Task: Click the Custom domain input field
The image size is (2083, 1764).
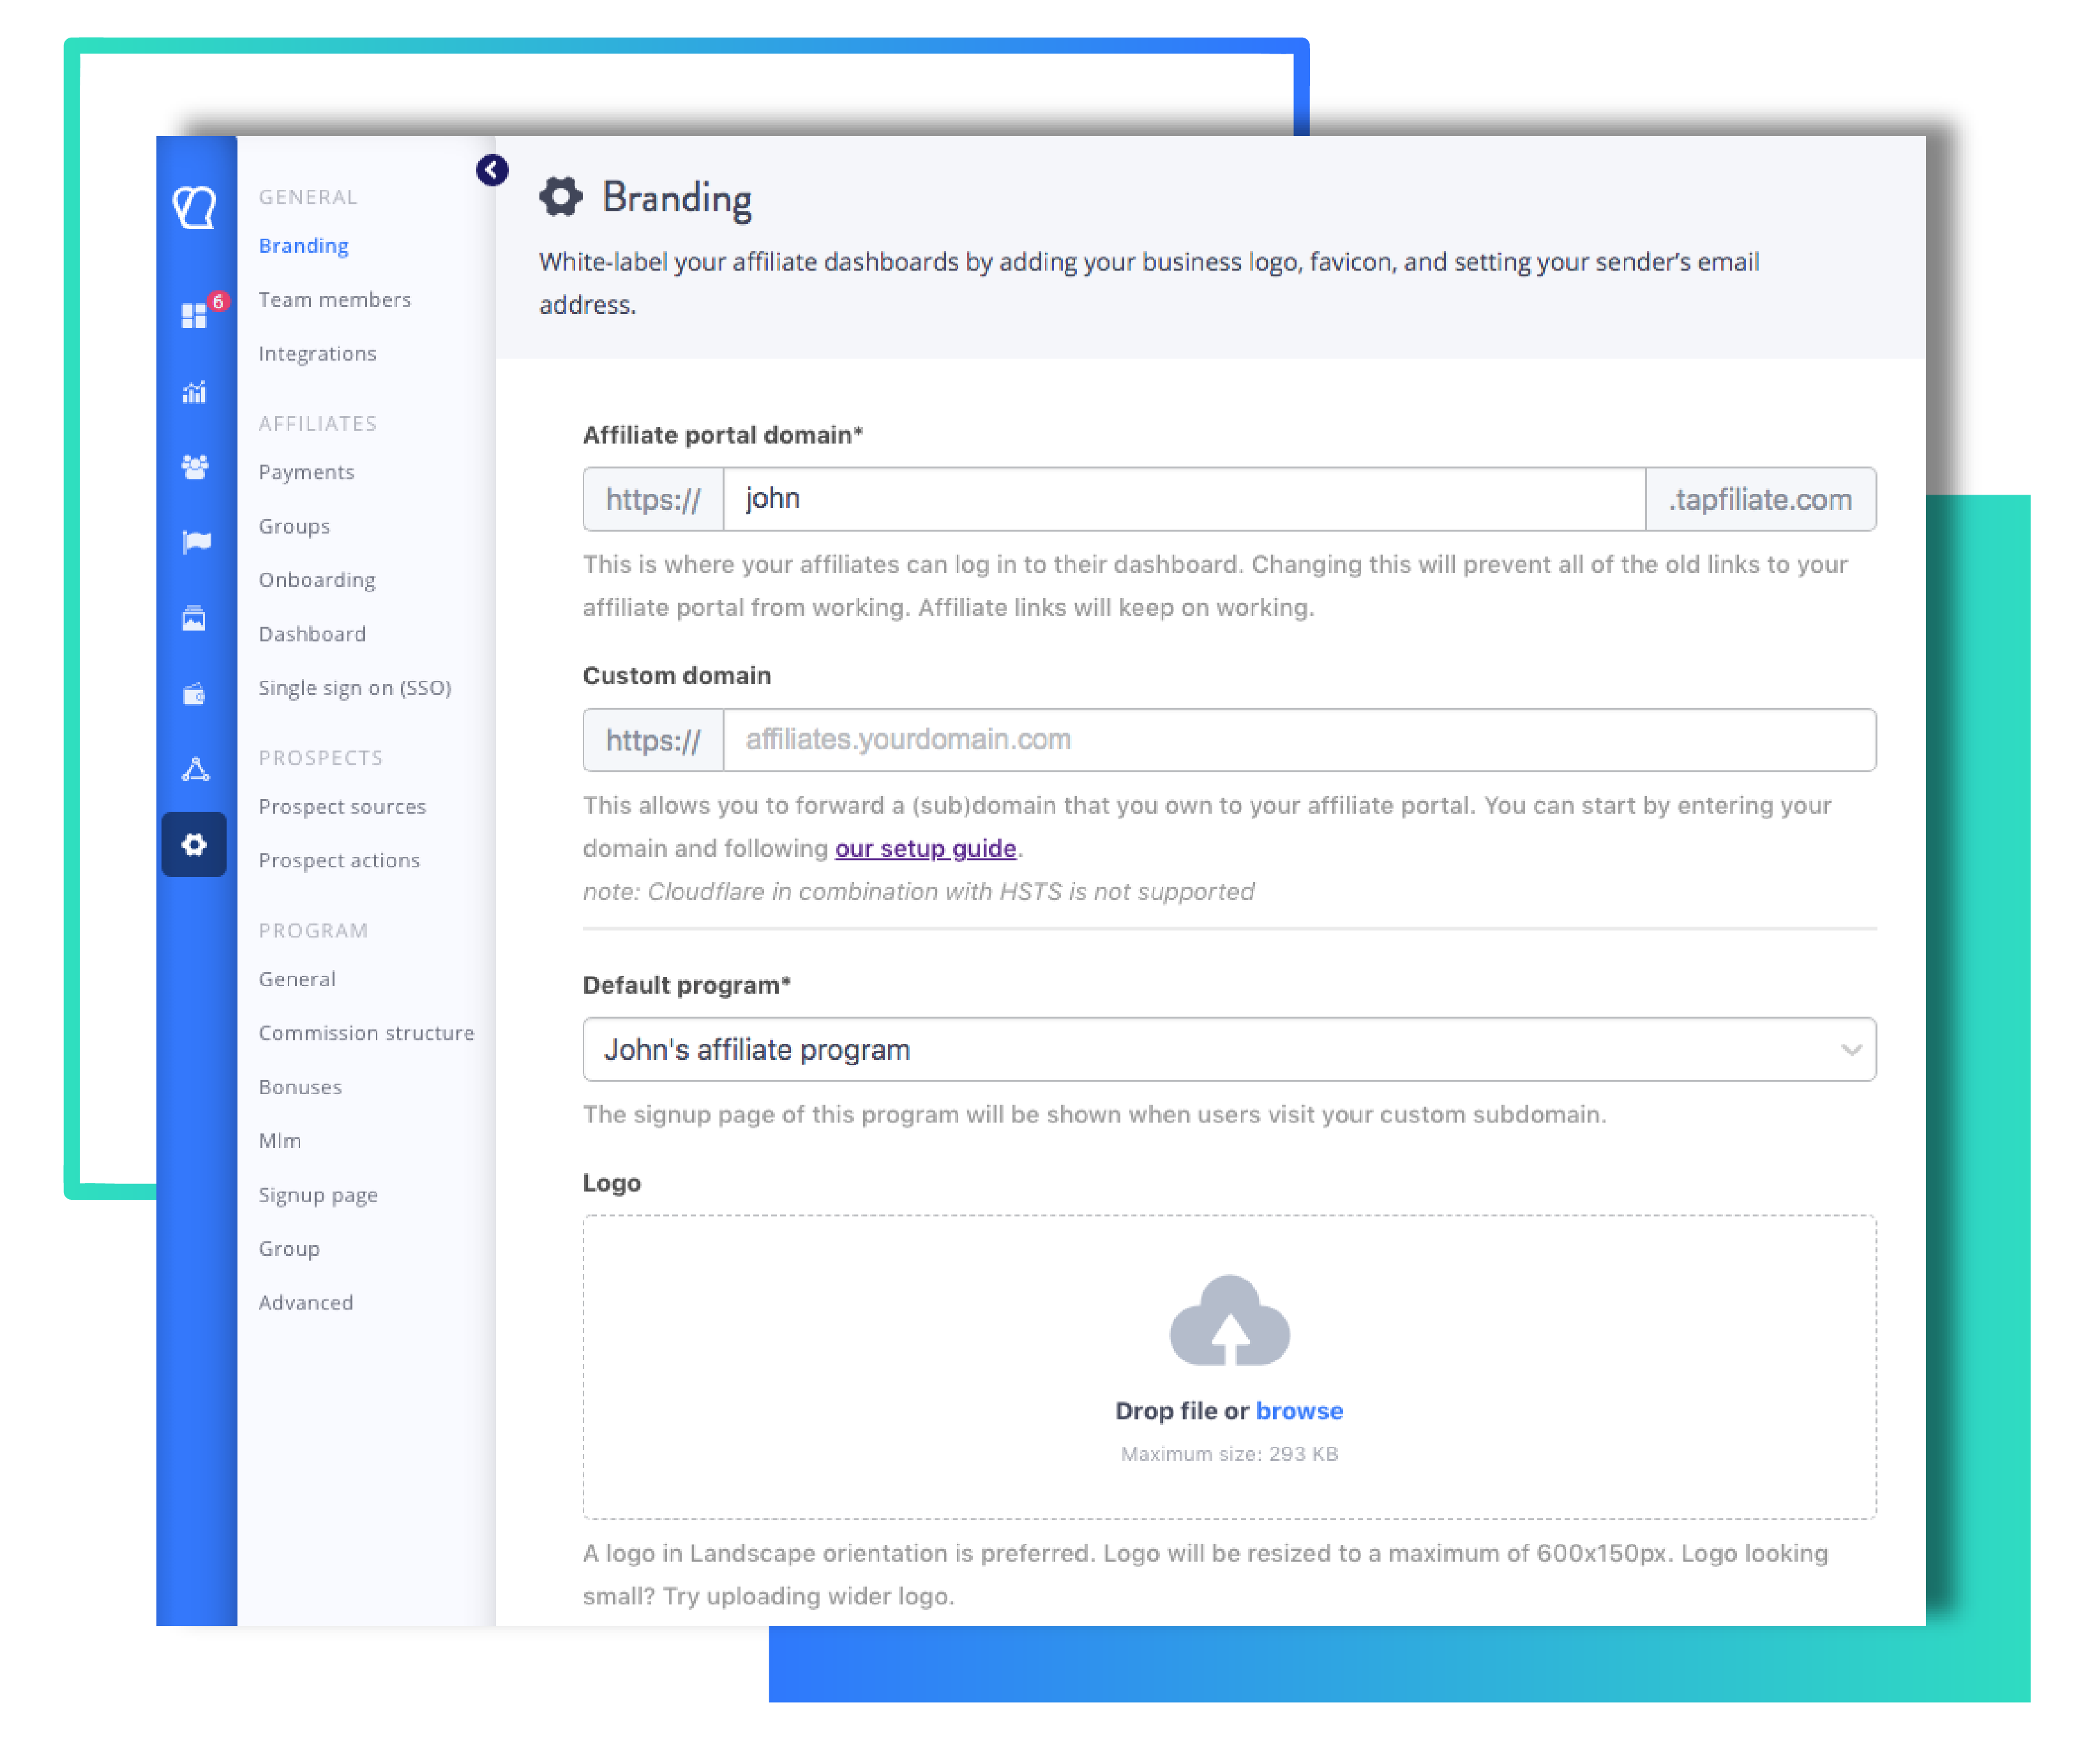Action: [x=1298, y=740]
